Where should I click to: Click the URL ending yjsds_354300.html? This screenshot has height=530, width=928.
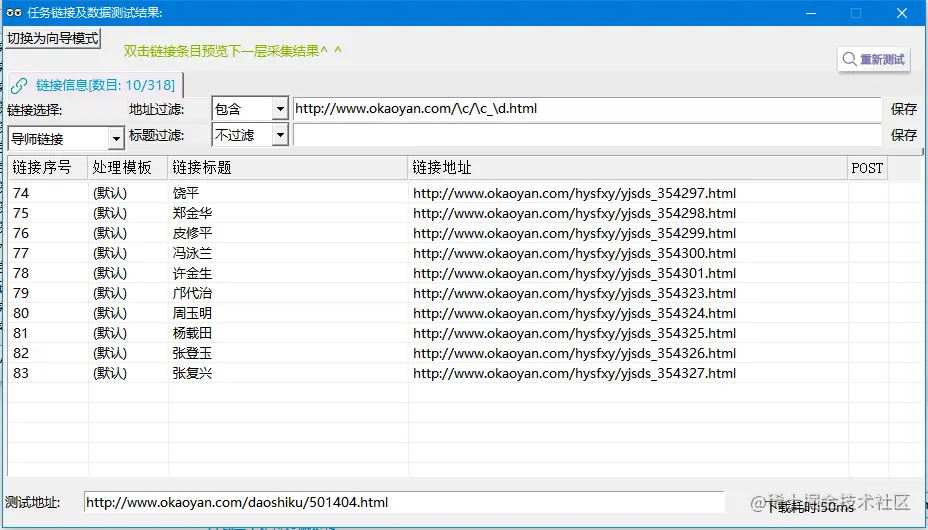(575, 254)
